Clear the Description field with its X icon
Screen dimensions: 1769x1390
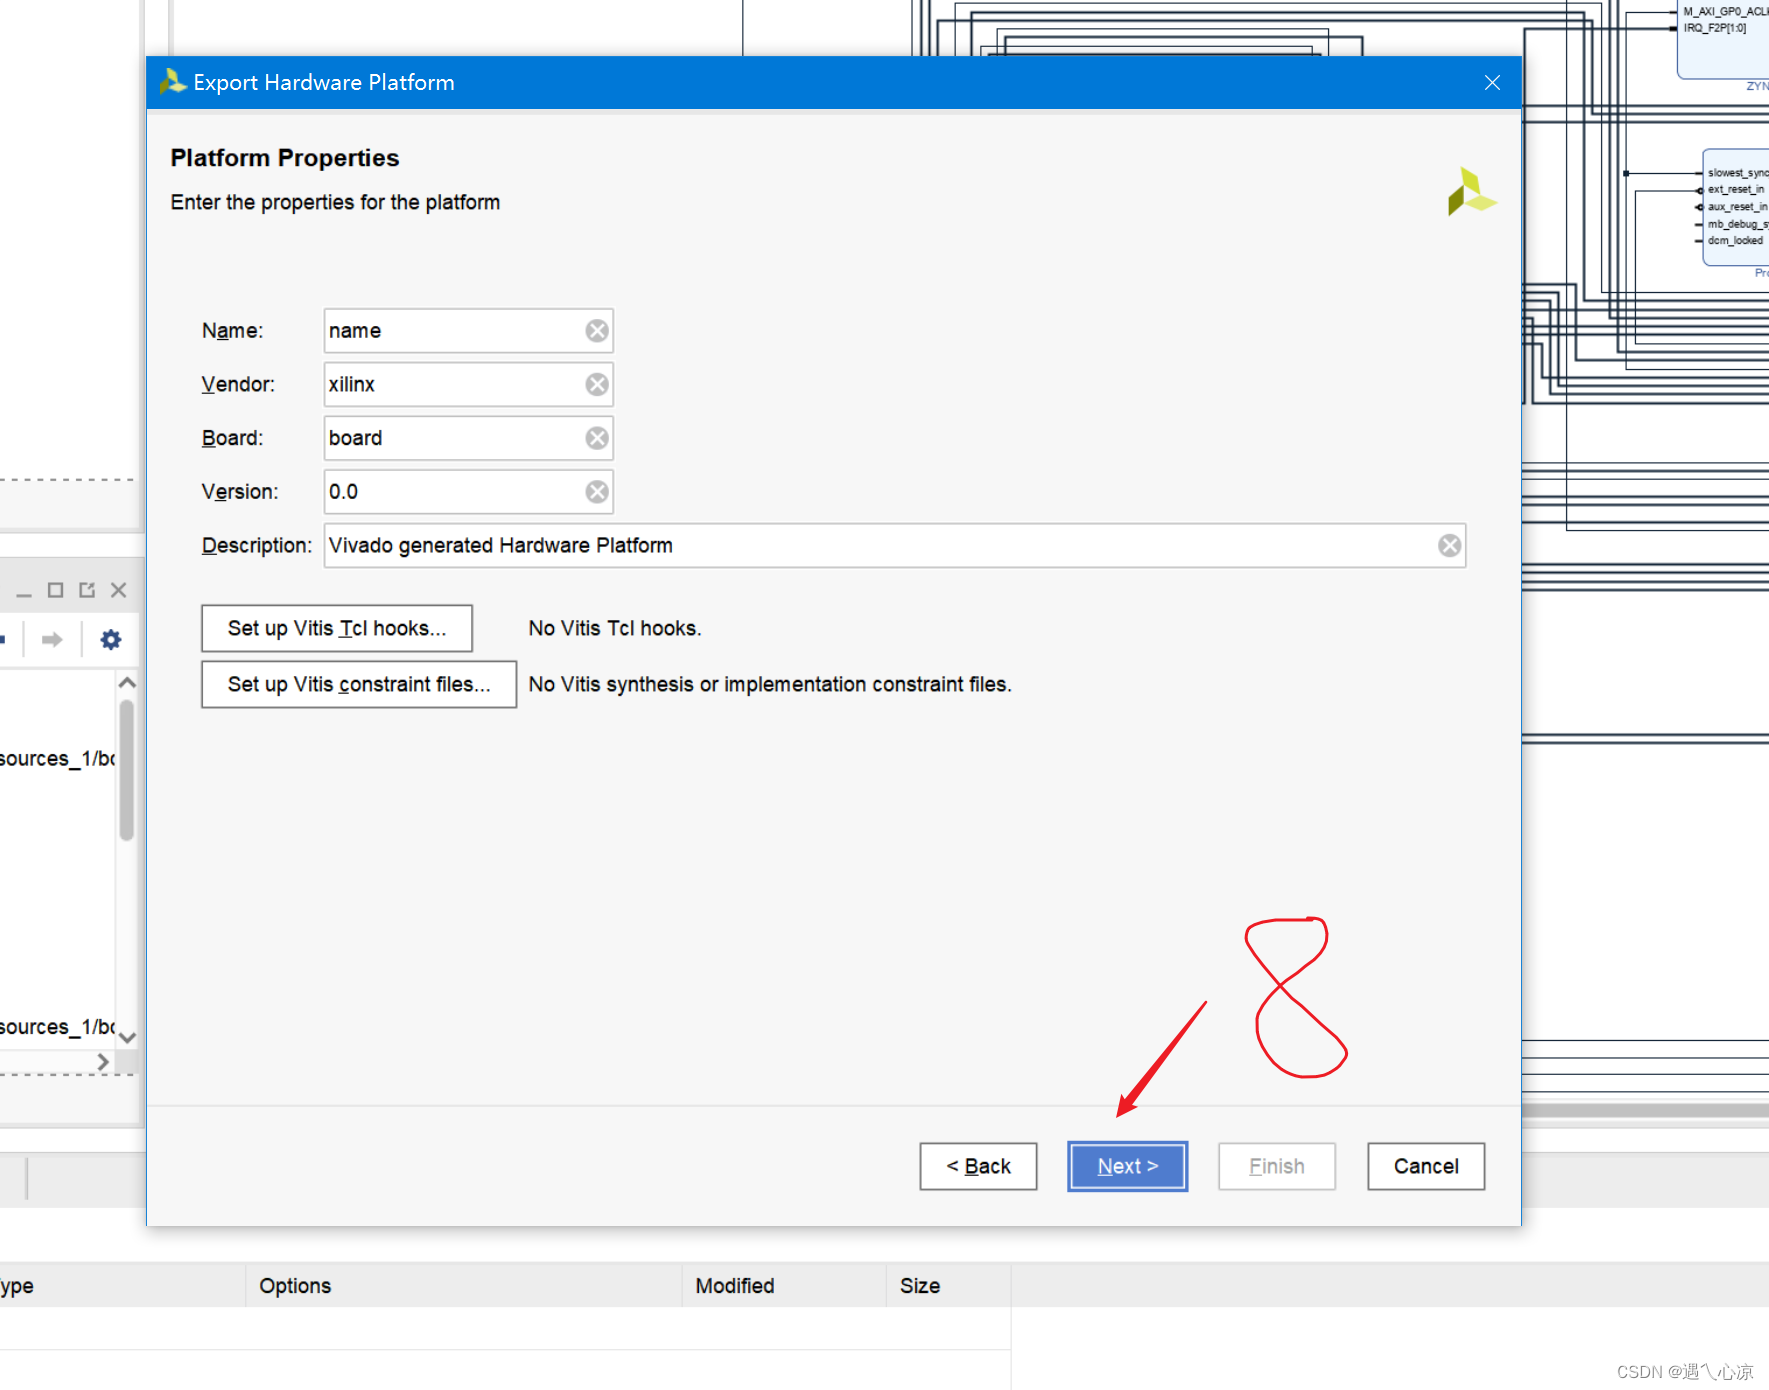pyautogui.click(x=1450, y=546)
